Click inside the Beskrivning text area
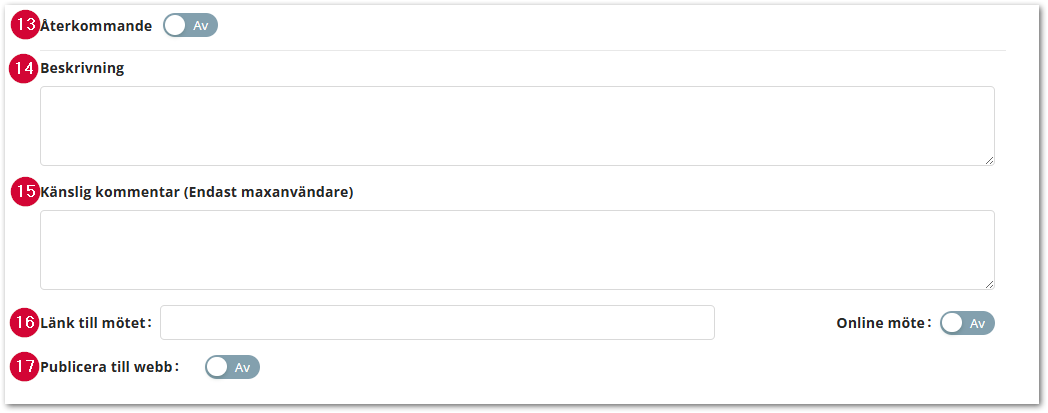The height and width of the screenshot is (413, 1048). pos(517,126)
